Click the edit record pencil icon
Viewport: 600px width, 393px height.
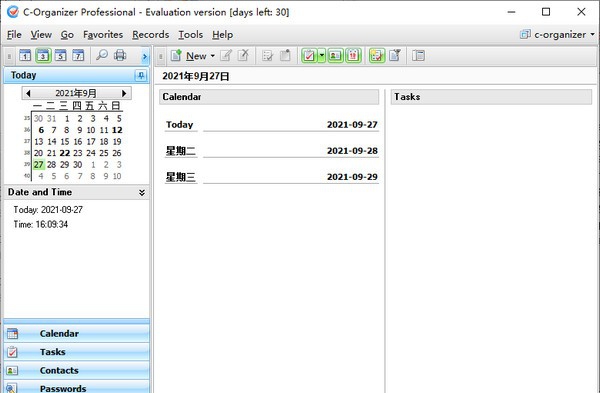(x=226, y=56)
